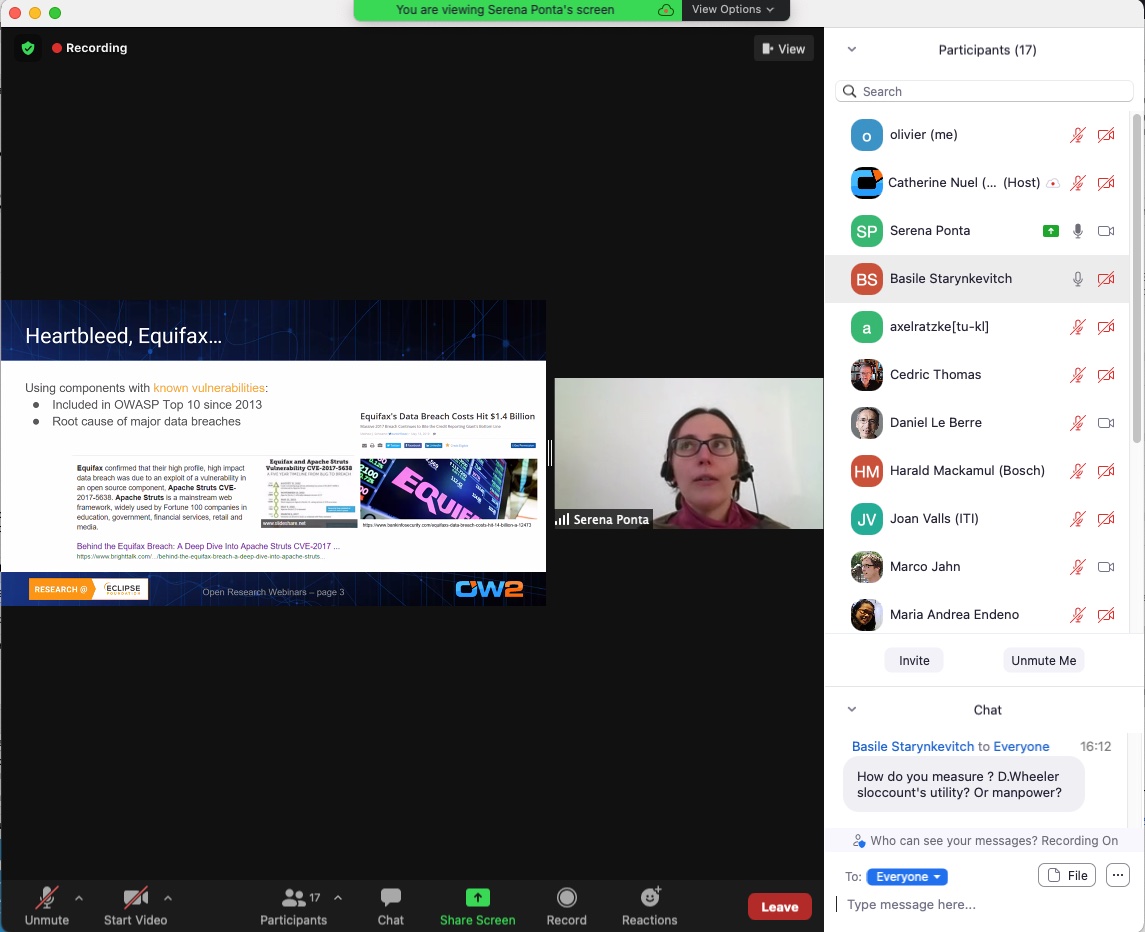
Task: Select participant row 'Joan Valls (ITI)'
Action: click(978, 519)
